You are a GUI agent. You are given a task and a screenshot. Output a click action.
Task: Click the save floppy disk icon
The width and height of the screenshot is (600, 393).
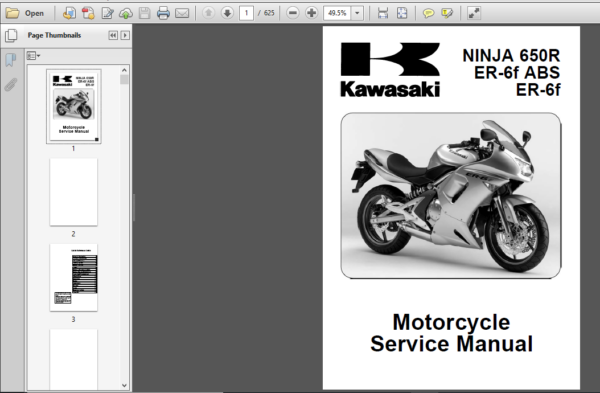coord(144,13)
